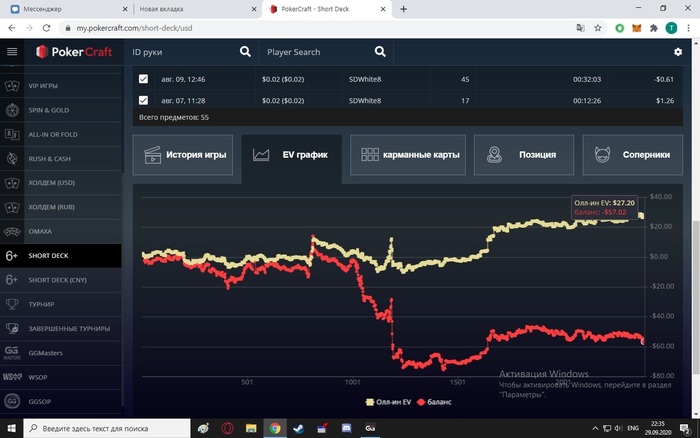Open Steam from the taskbar
Image resolution: width=700 pixels, height=438 pixels.
298,428
